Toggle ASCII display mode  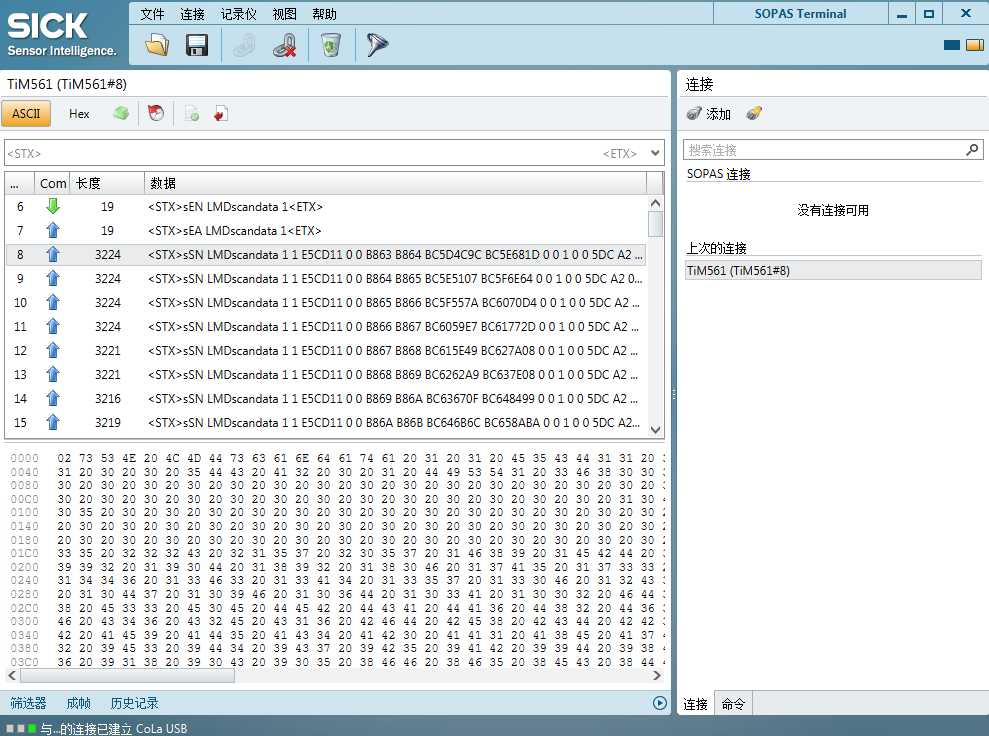(x=26, y=114)
